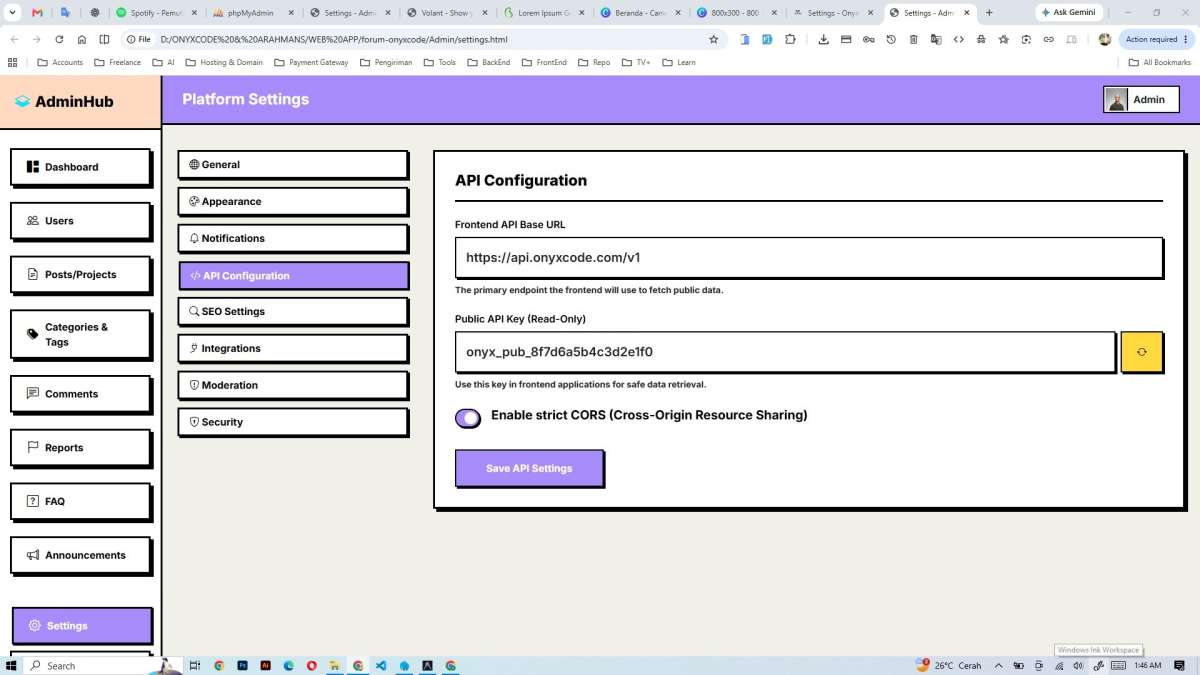Open Moderation settings

[x=293, y=385]
